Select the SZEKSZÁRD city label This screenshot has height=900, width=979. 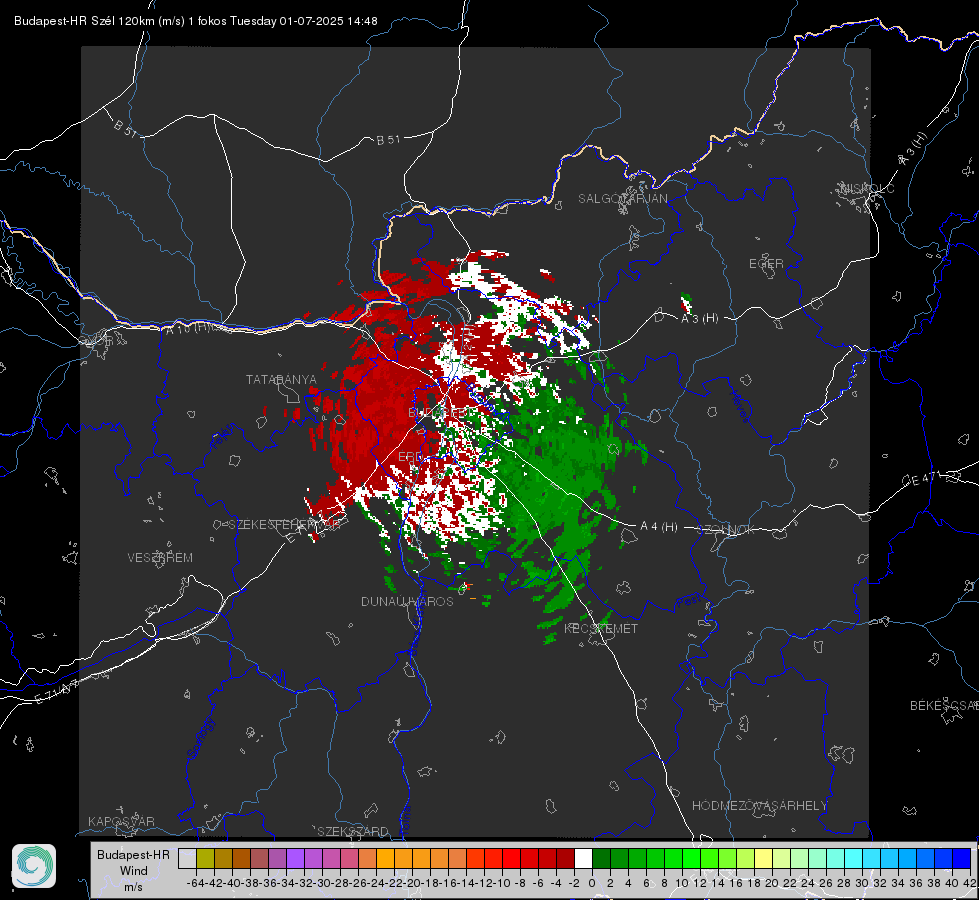(x=353, y=831)
